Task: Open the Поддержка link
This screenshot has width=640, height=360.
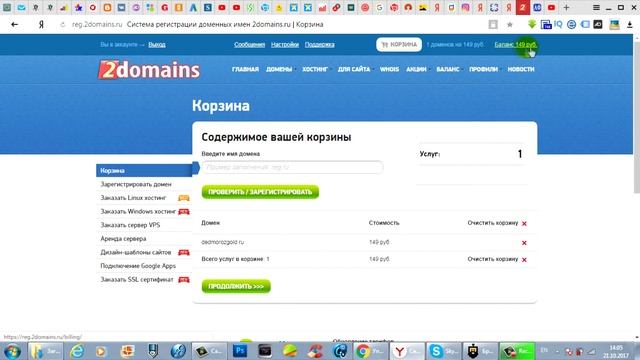Action: [320, 44]
